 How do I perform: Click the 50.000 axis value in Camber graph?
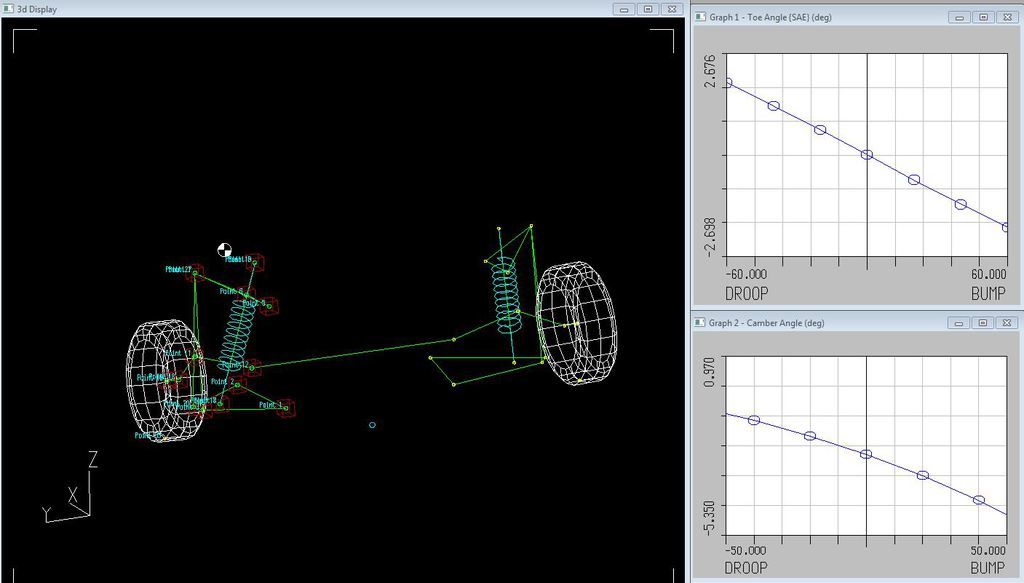click(989, 550)
